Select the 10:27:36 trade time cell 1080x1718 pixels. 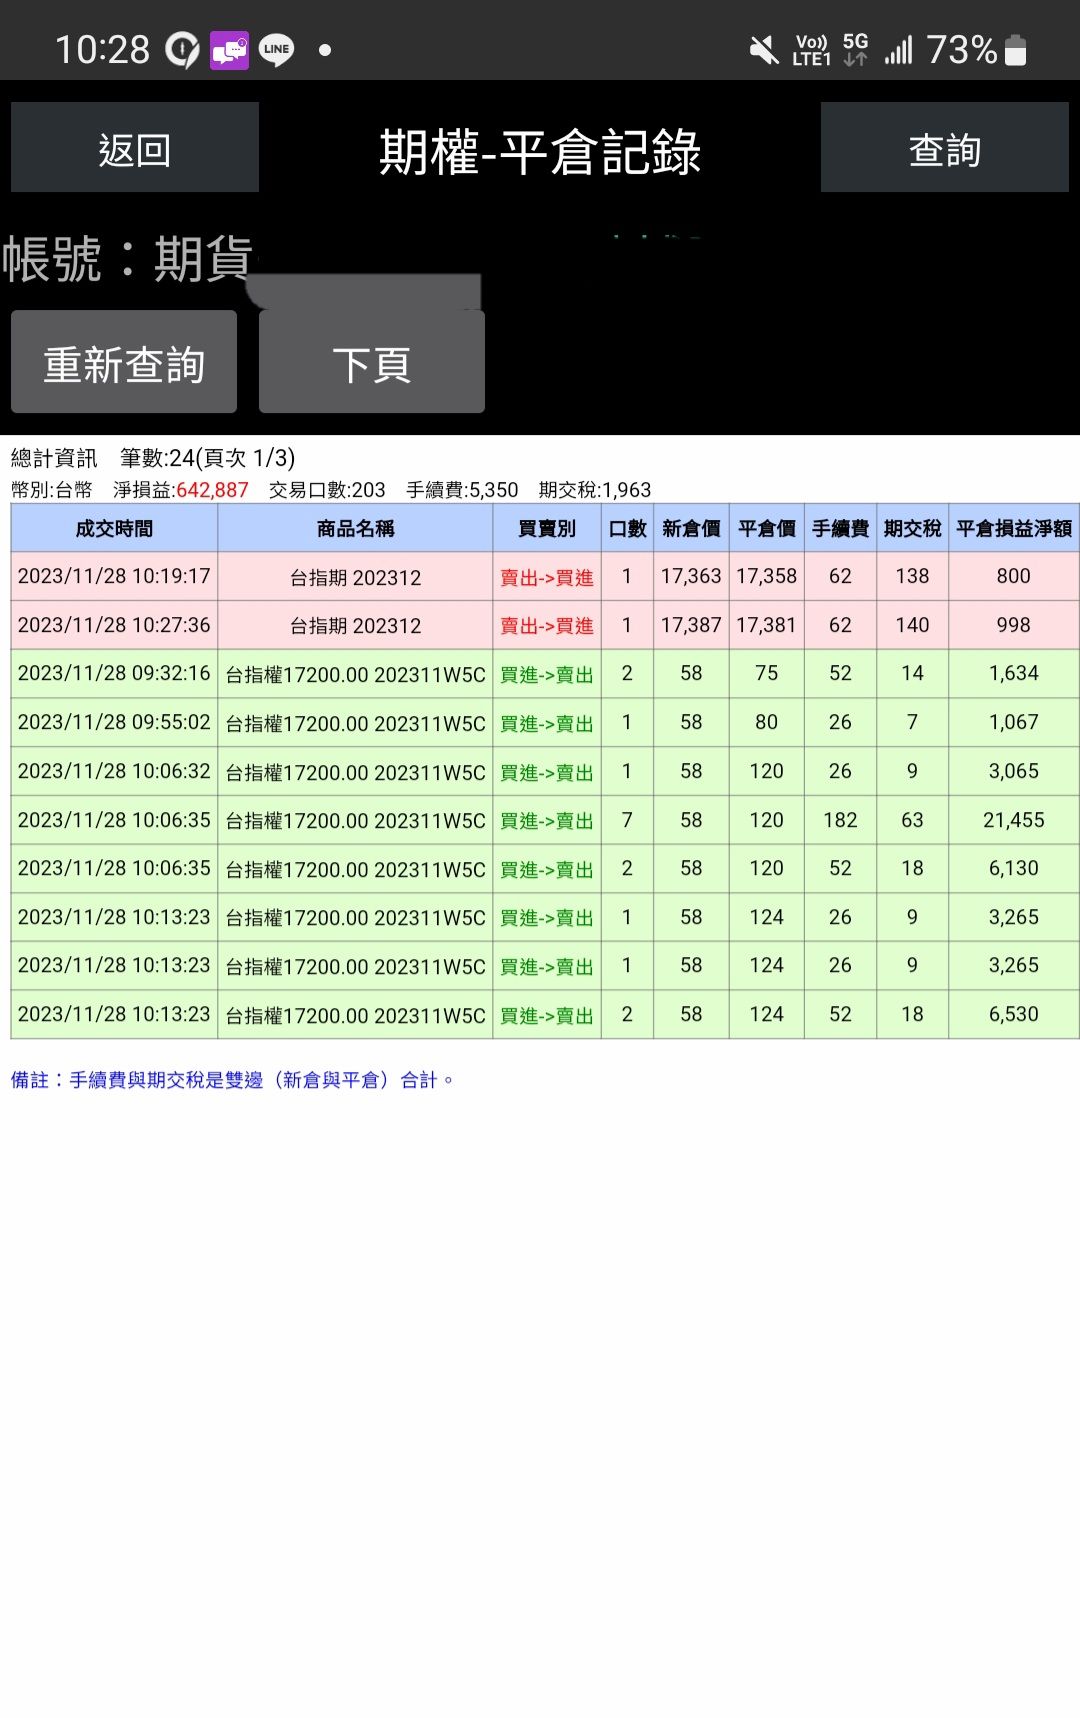point(114,625)
